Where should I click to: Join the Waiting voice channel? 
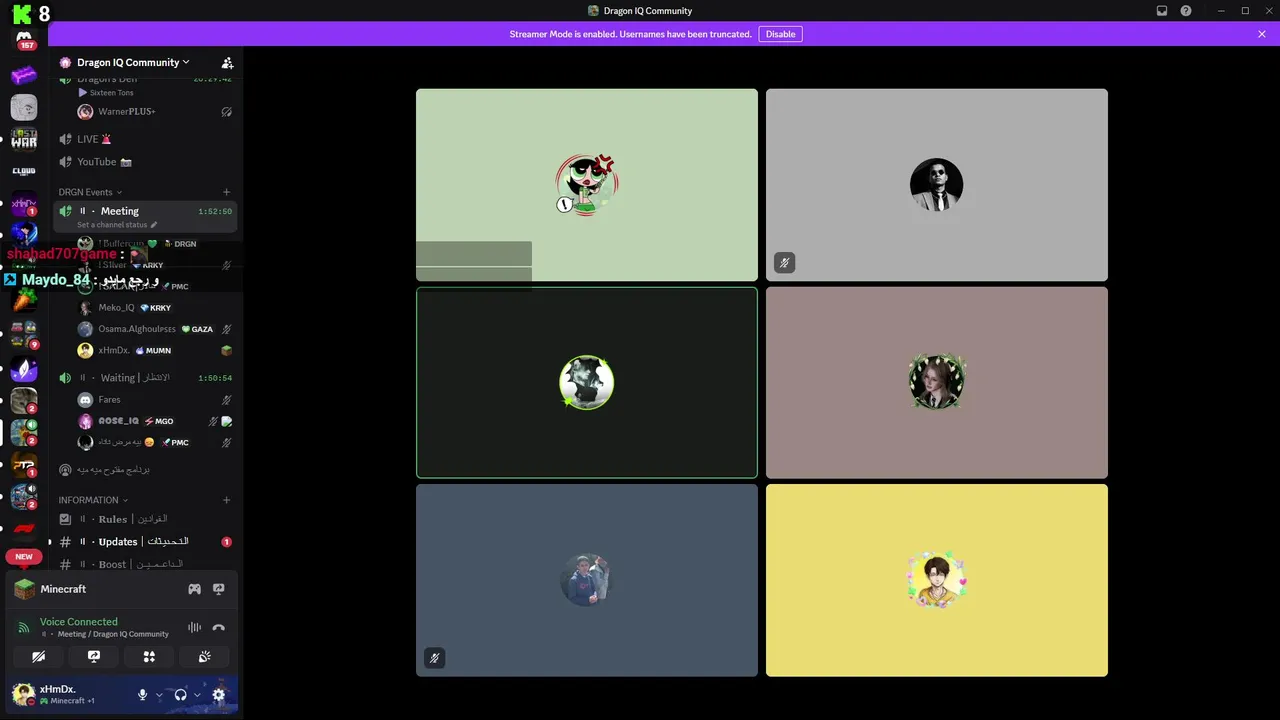[x=145, y=378]
